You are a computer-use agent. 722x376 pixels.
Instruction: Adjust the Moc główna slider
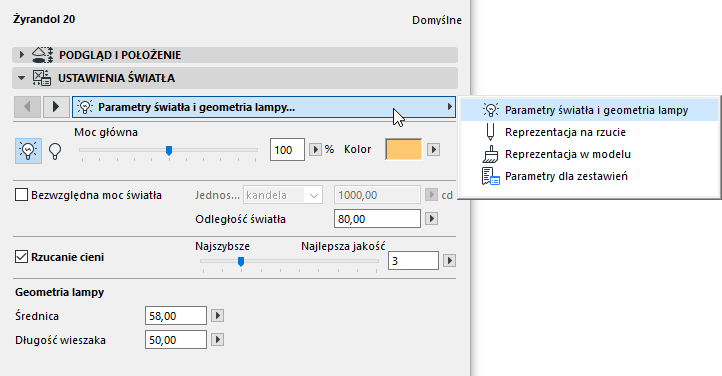click(169, 150)
